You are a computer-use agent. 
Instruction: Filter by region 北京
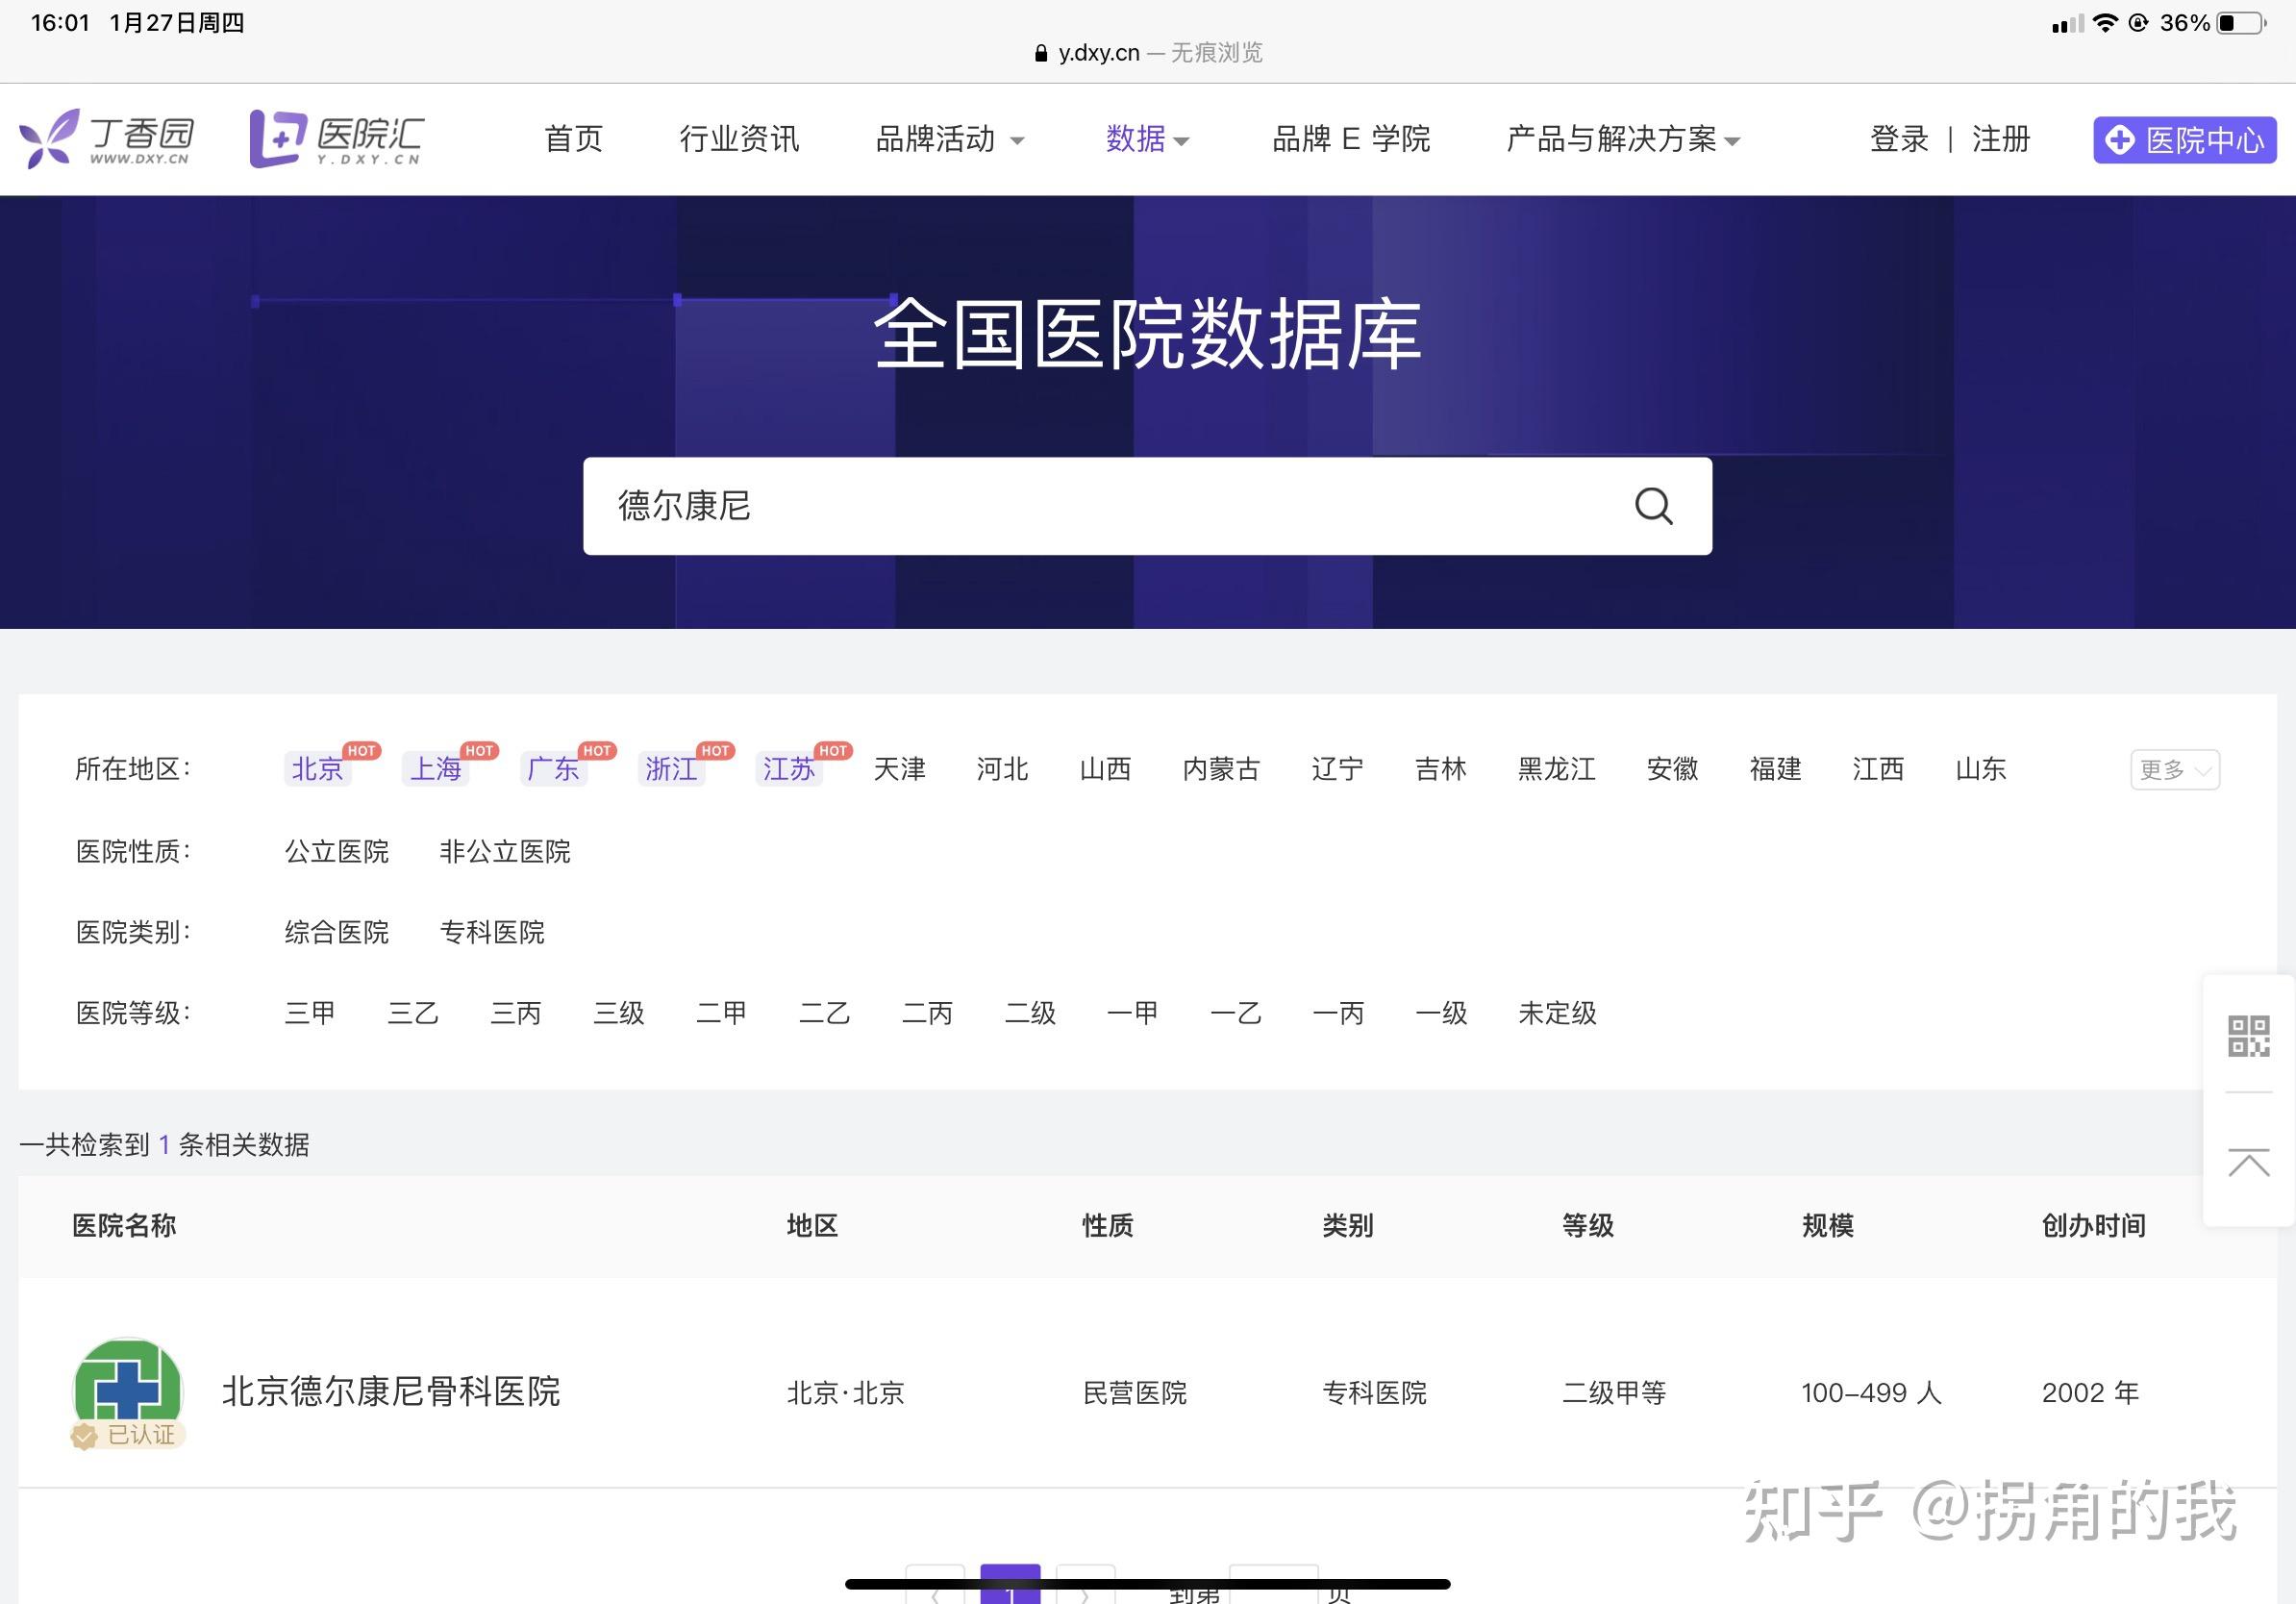(317, 768)
